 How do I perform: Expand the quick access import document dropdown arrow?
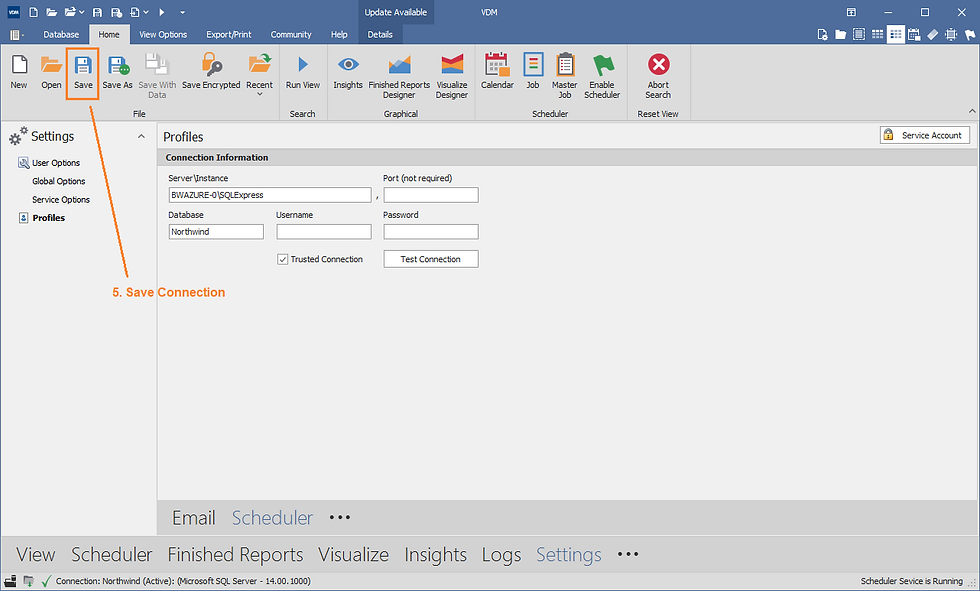146,12
